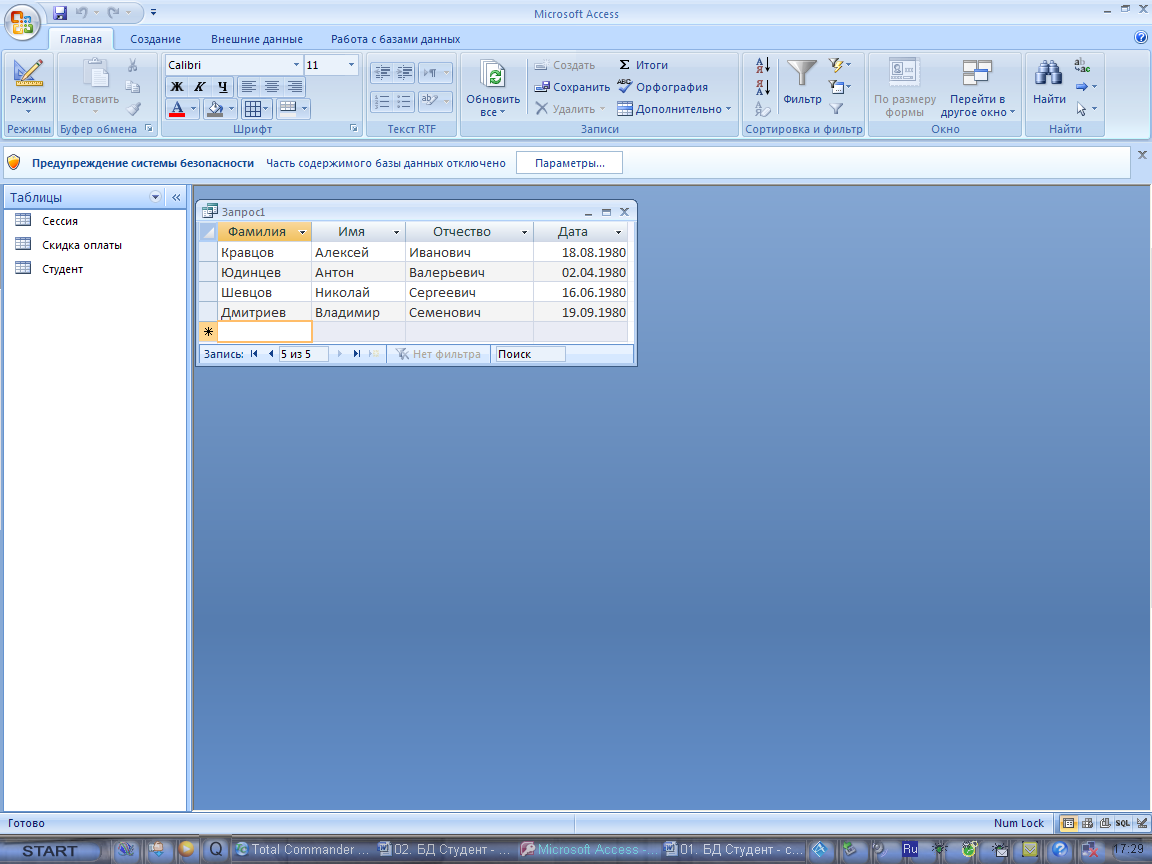1152x864 pixels.
Task: Open the Calibri font name dropdown
Action: (296, 65)
